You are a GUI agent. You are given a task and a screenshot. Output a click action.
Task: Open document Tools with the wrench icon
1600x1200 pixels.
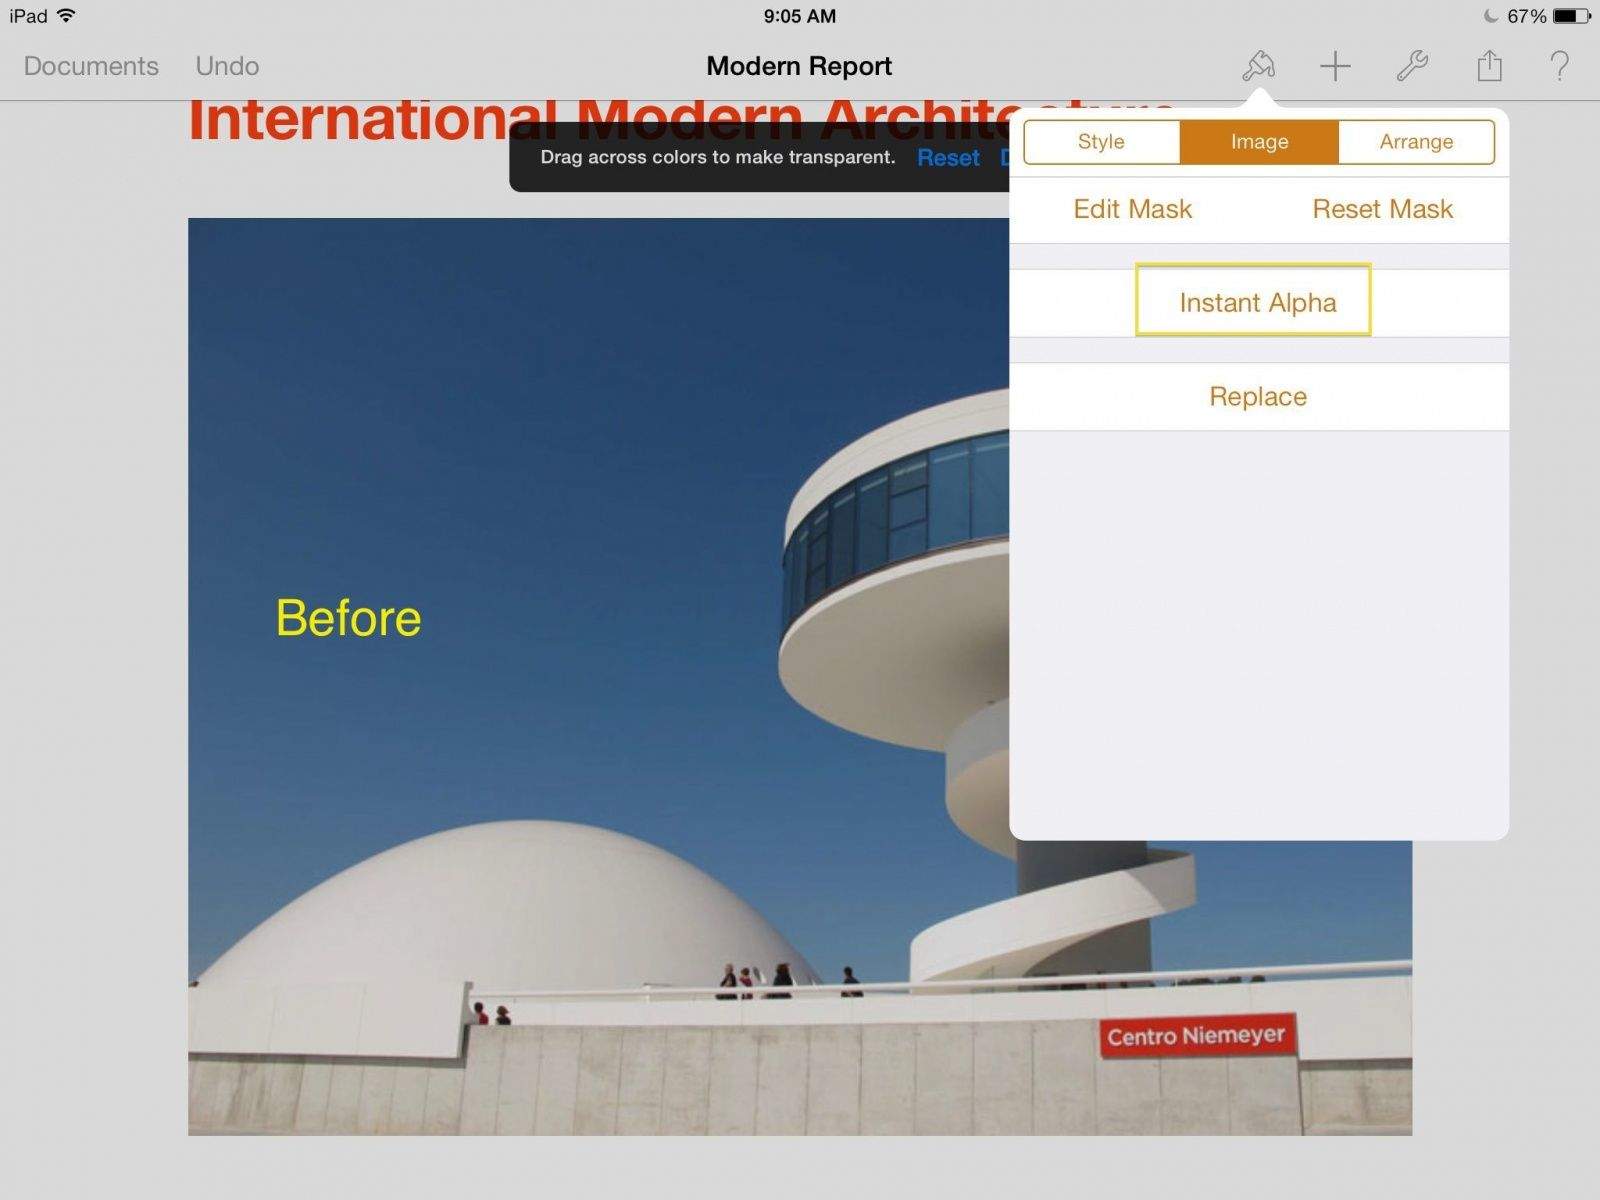[x=1411, y=66]
